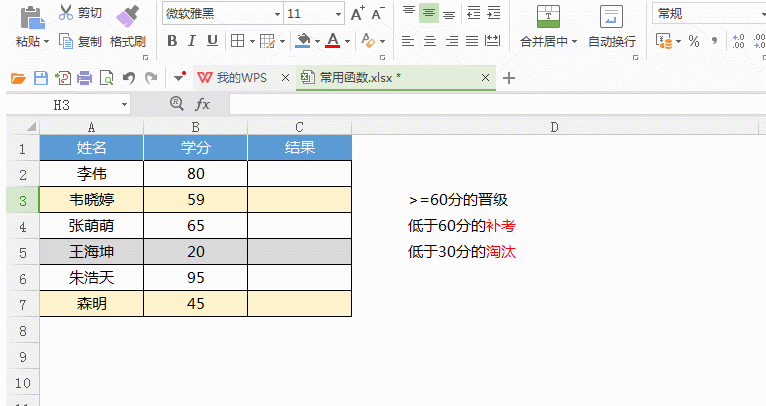Viewport: 766px width, 406px height.
Task: Click the Format Painter (格式刷) brush icon
Action: (127, 16)
